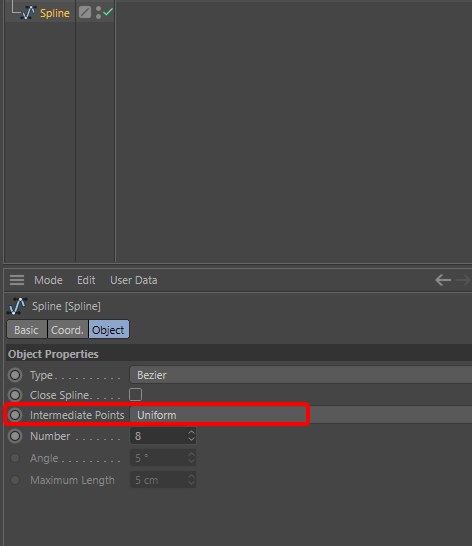Select the Object tab
The image size is (472, 546).
108,330
